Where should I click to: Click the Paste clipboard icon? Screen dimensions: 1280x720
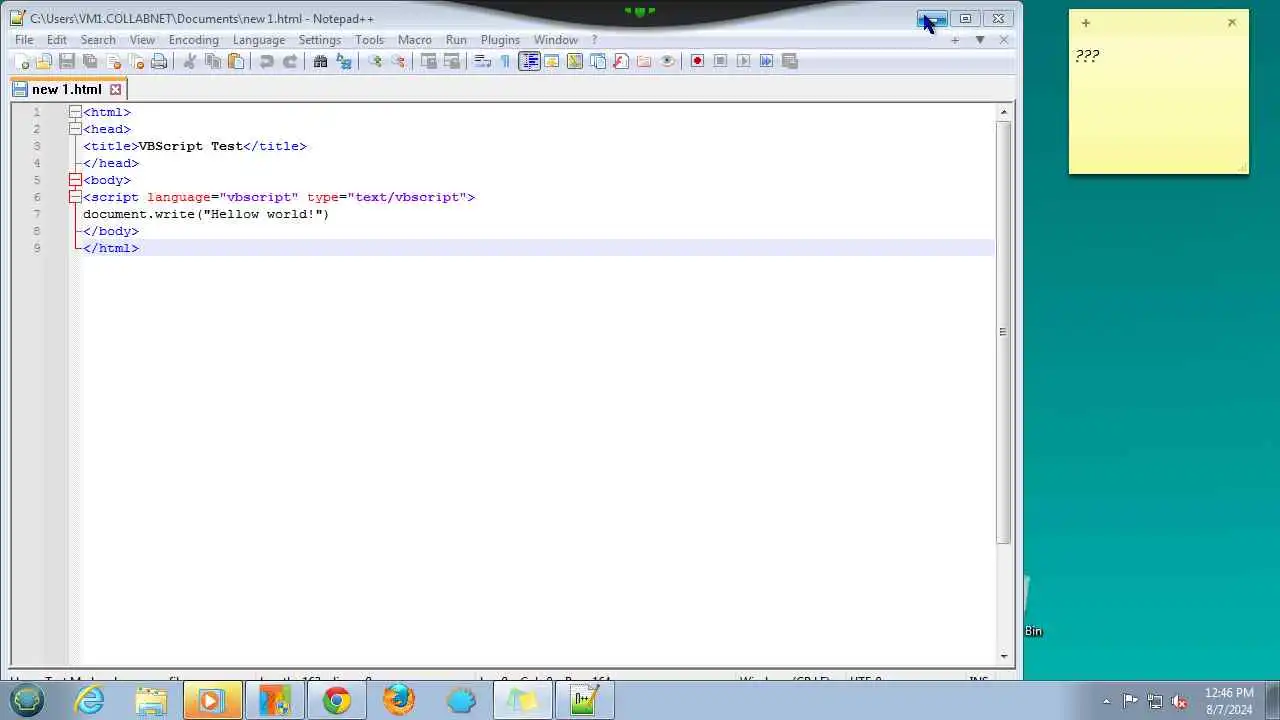tap(236, 61)
